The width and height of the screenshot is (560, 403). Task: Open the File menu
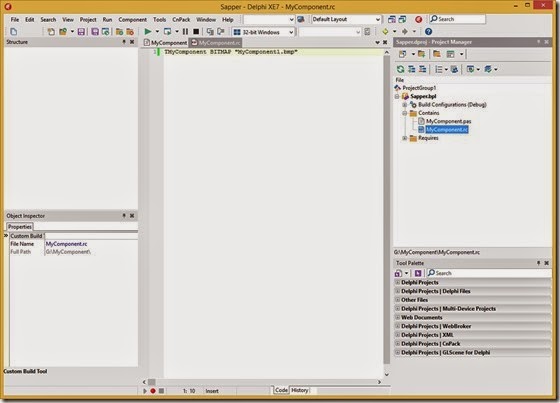coord(15,19)
